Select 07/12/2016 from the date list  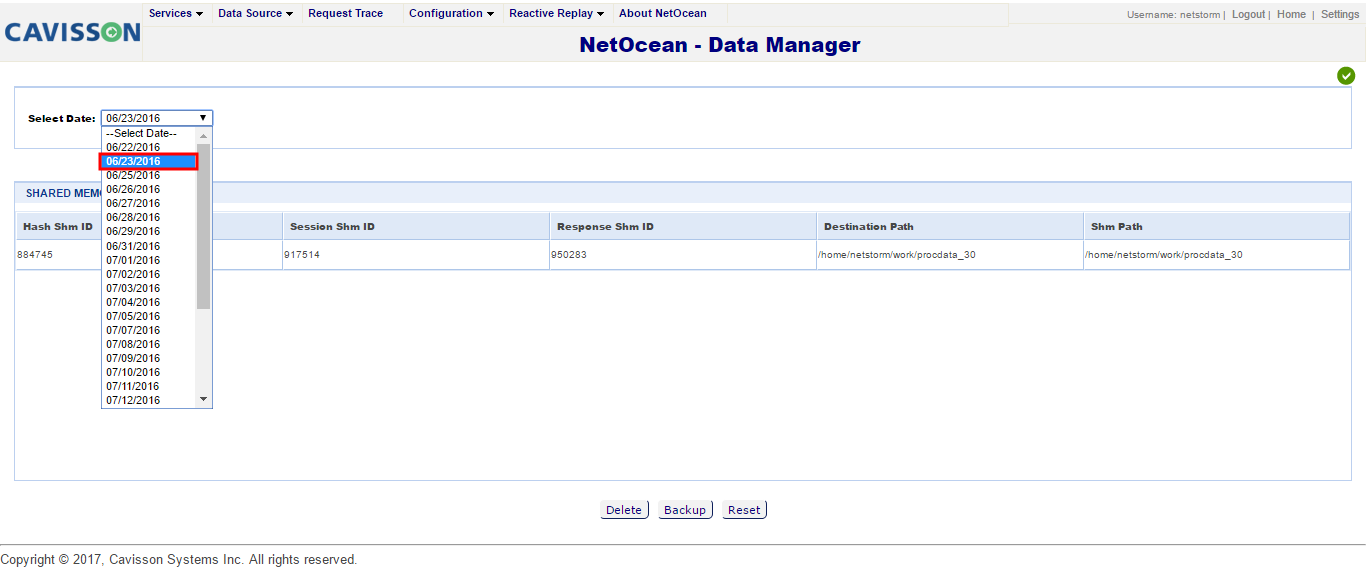(x=149, y=400)
